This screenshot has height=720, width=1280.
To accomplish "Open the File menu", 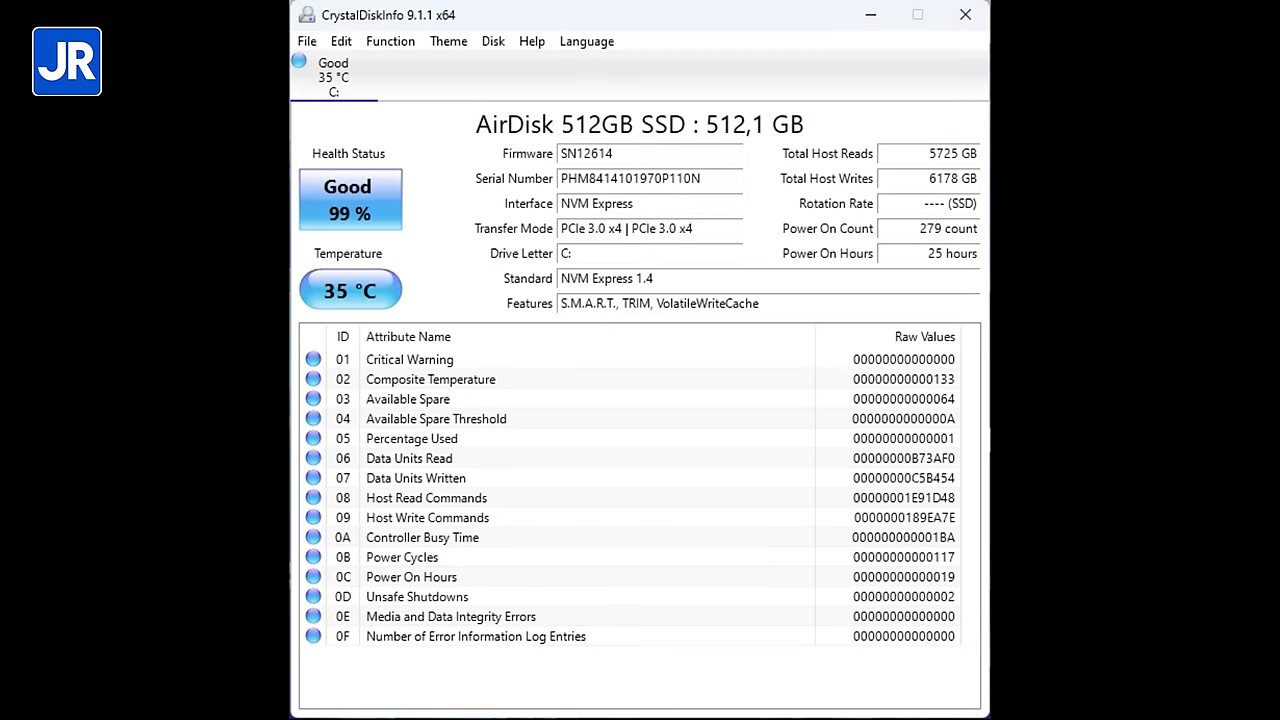I will [x=307, y=41].
